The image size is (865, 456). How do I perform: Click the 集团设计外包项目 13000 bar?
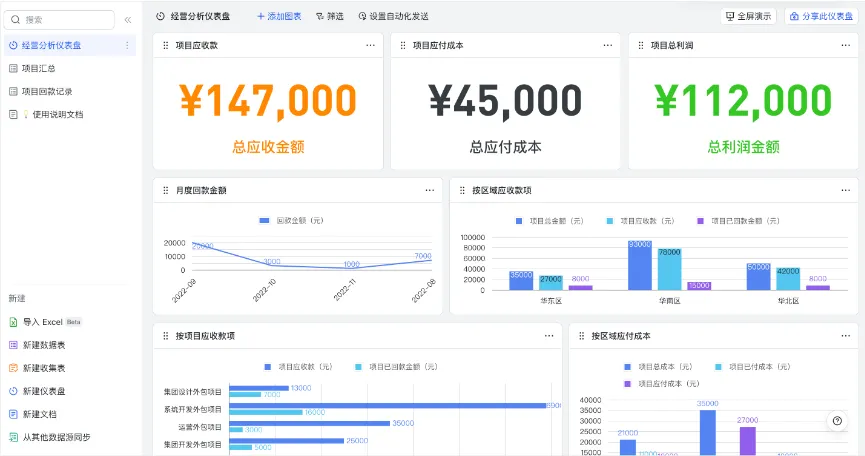click(x=259, y=388)
